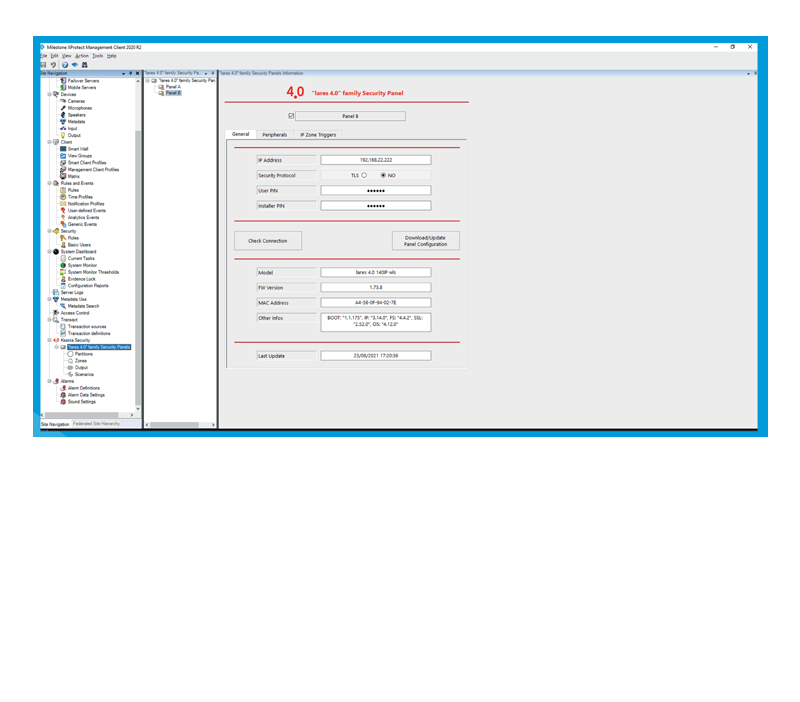Image resolution: width=800 pixels, height=702 pixels.
Task: Click the Notification Profiles envelope icon
Action: coord(63,204)
